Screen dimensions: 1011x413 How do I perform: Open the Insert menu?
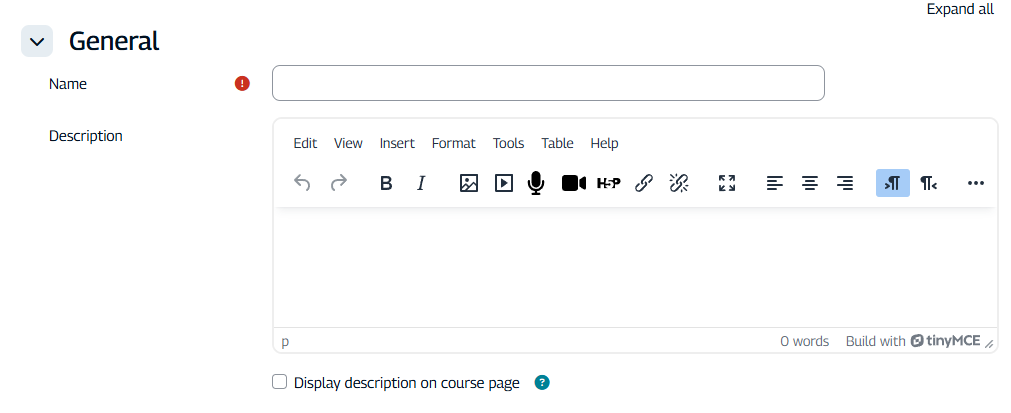click(397, 143)
